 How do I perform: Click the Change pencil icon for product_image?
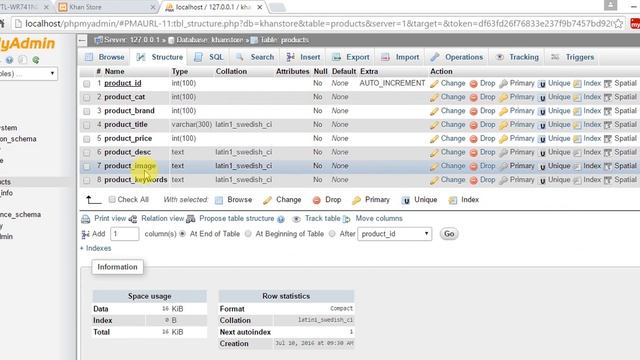pyautogui.click(x=434, y=166)
